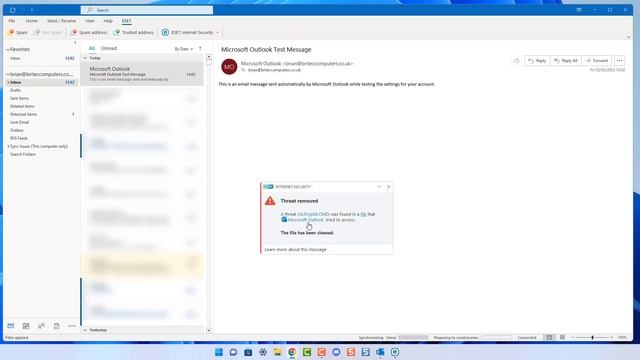Expand Sync Issues (This computer only)
This screenshot has width=640, height=360.
click(8, 146)
